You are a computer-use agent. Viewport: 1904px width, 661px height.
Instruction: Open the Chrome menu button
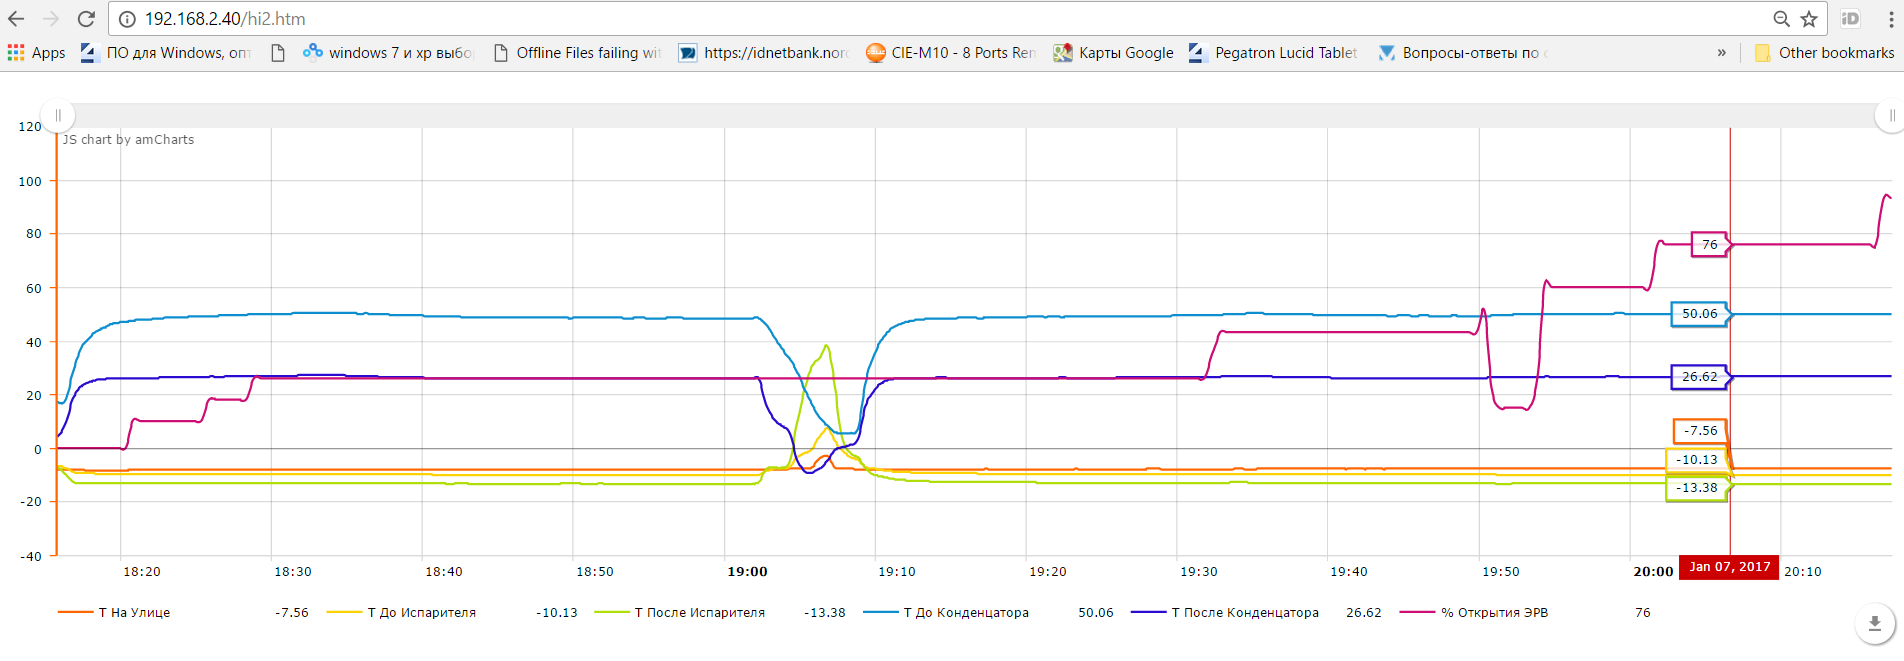(1891, 19)
